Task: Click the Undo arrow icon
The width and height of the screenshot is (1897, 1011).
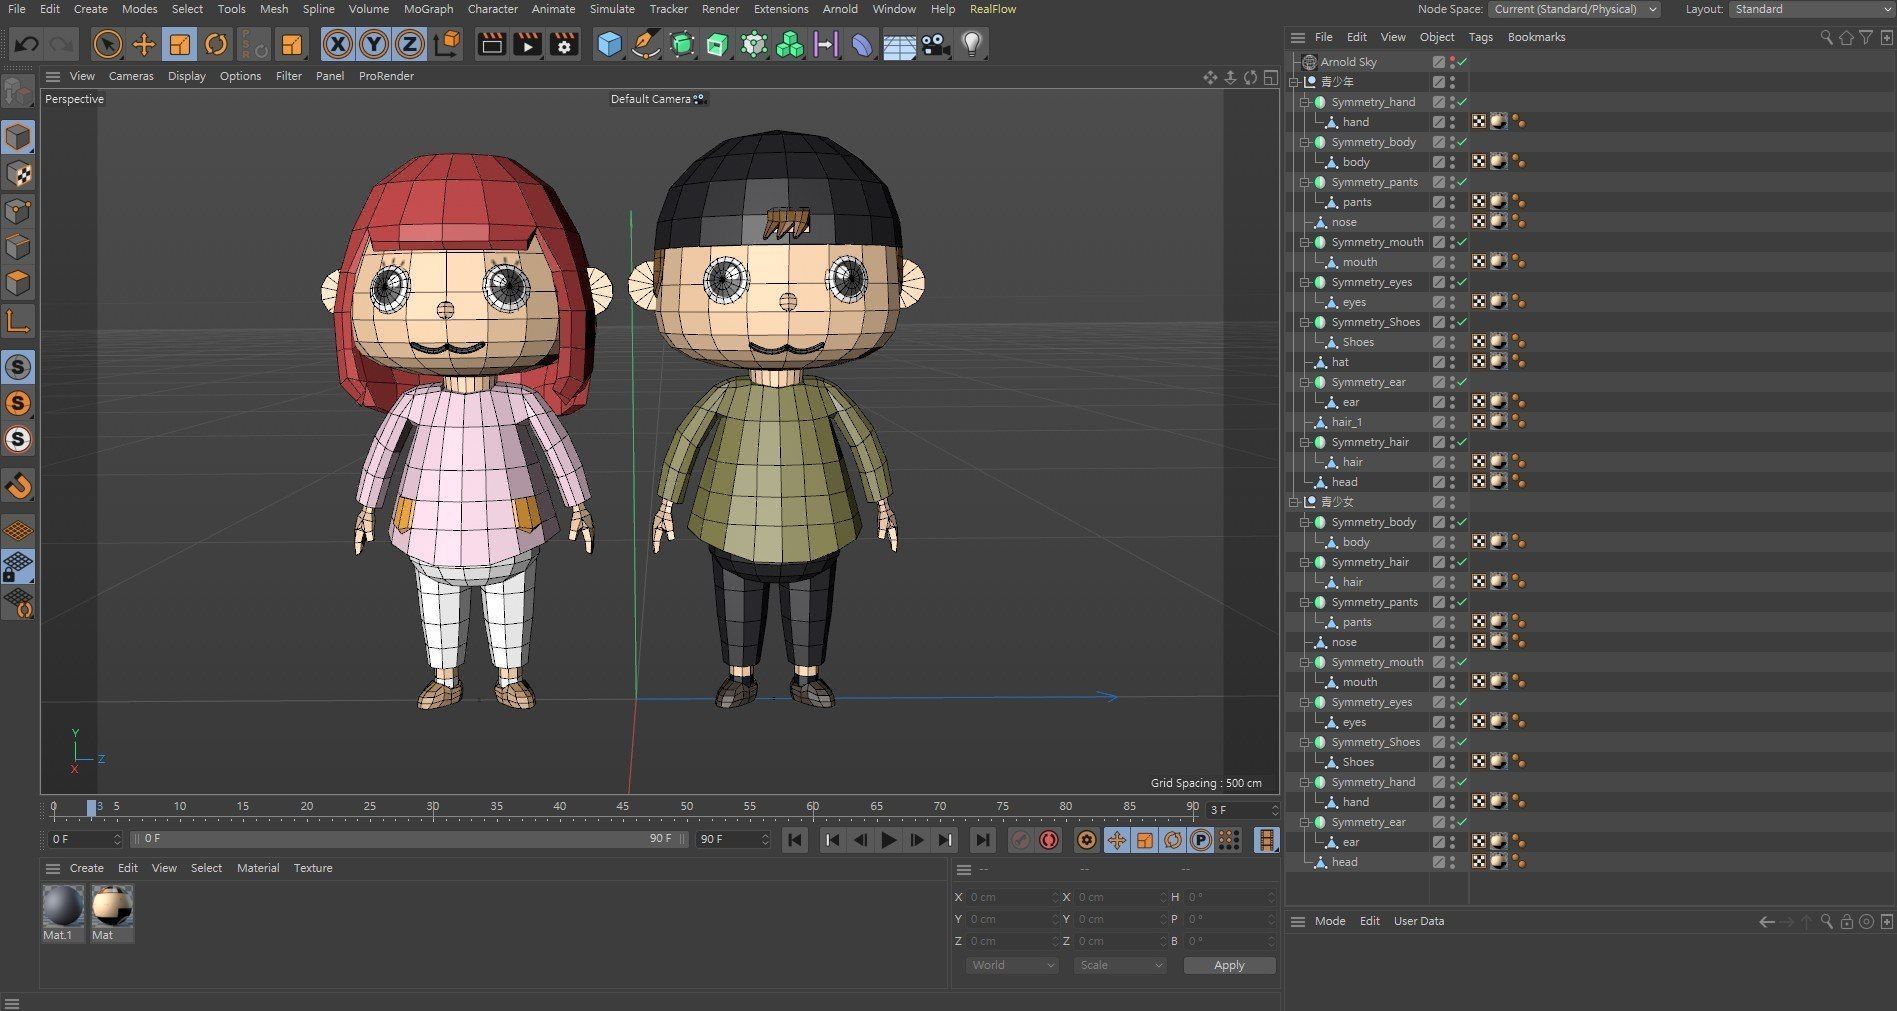Action: pyautogui.click(x=27, y=44)
